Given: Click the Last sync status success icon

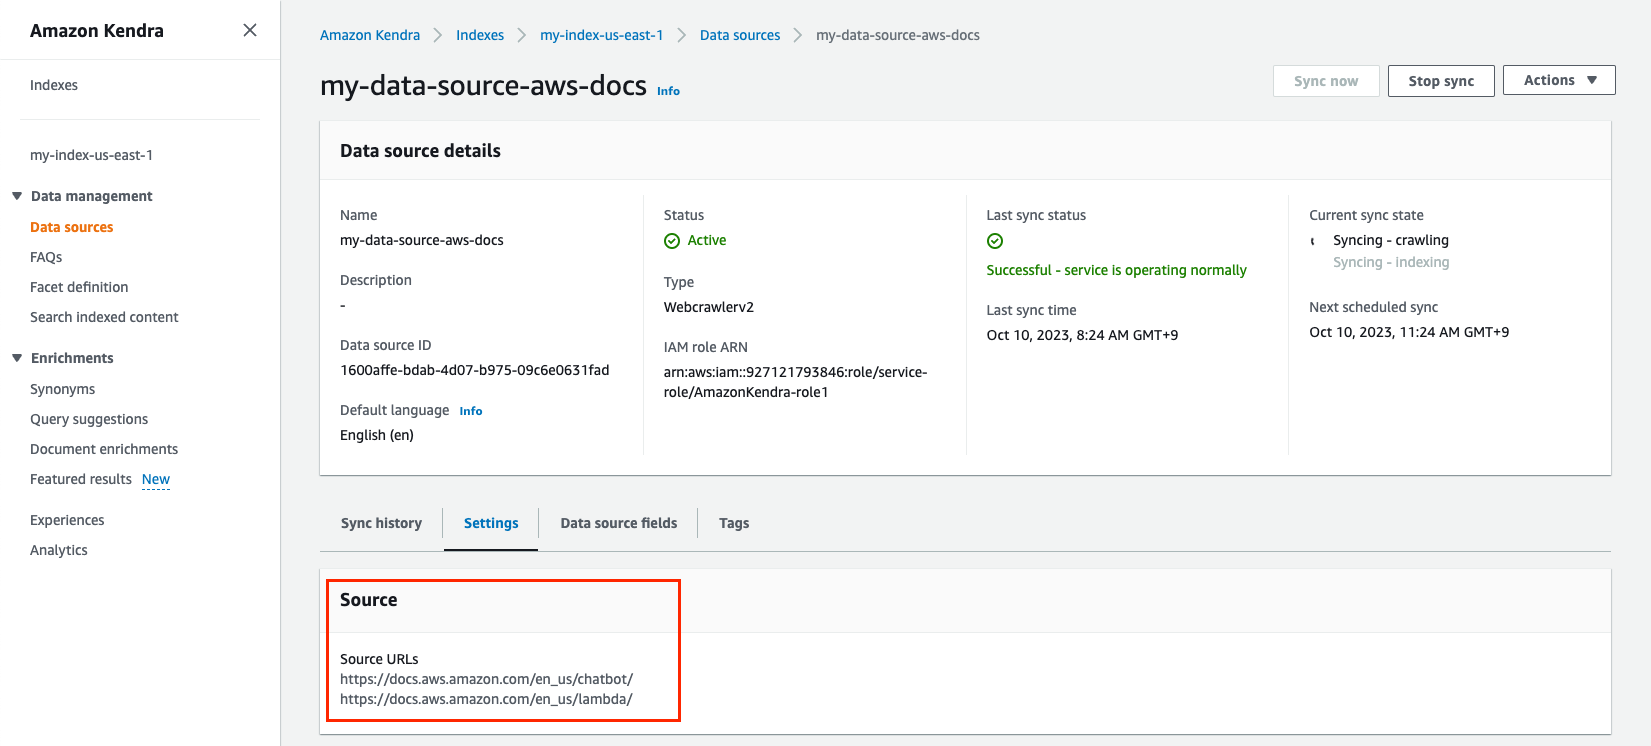Looking at the screenshot, I should tap(995, 241).
